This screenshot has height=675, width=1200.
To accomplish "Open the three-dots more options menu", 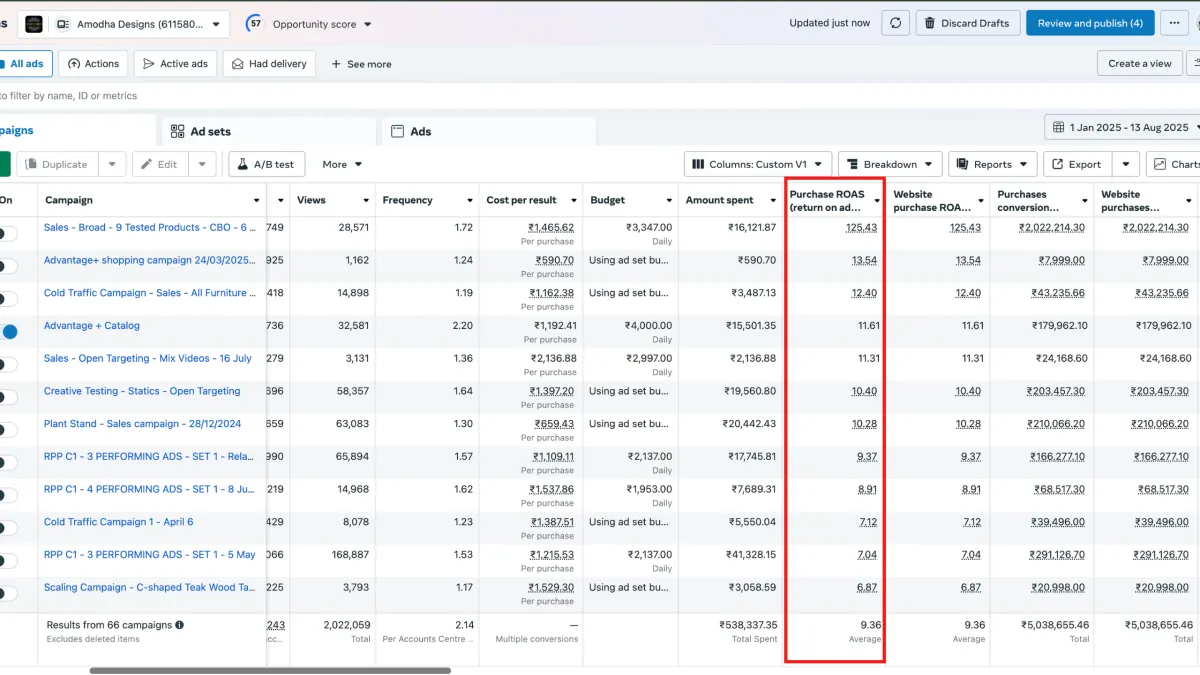I will [x=1174, y=23].
